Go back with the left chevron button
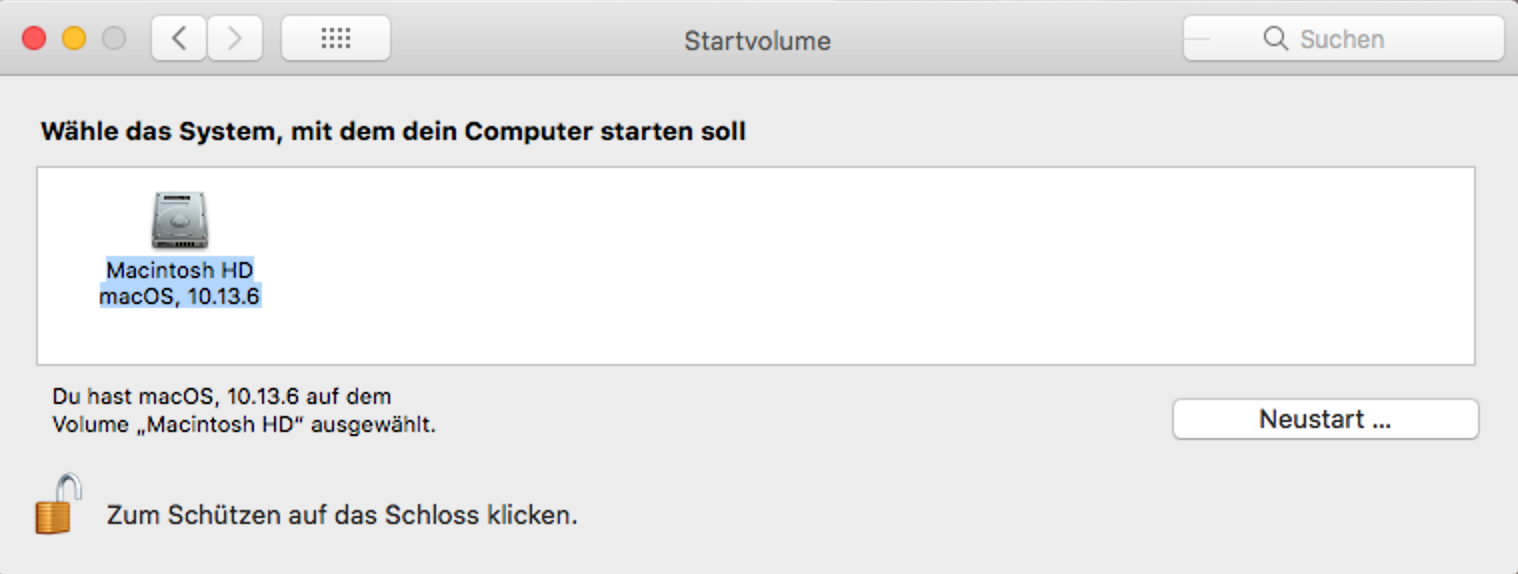Viewport: 1518px width, 574px height. [x=179, y=39]
